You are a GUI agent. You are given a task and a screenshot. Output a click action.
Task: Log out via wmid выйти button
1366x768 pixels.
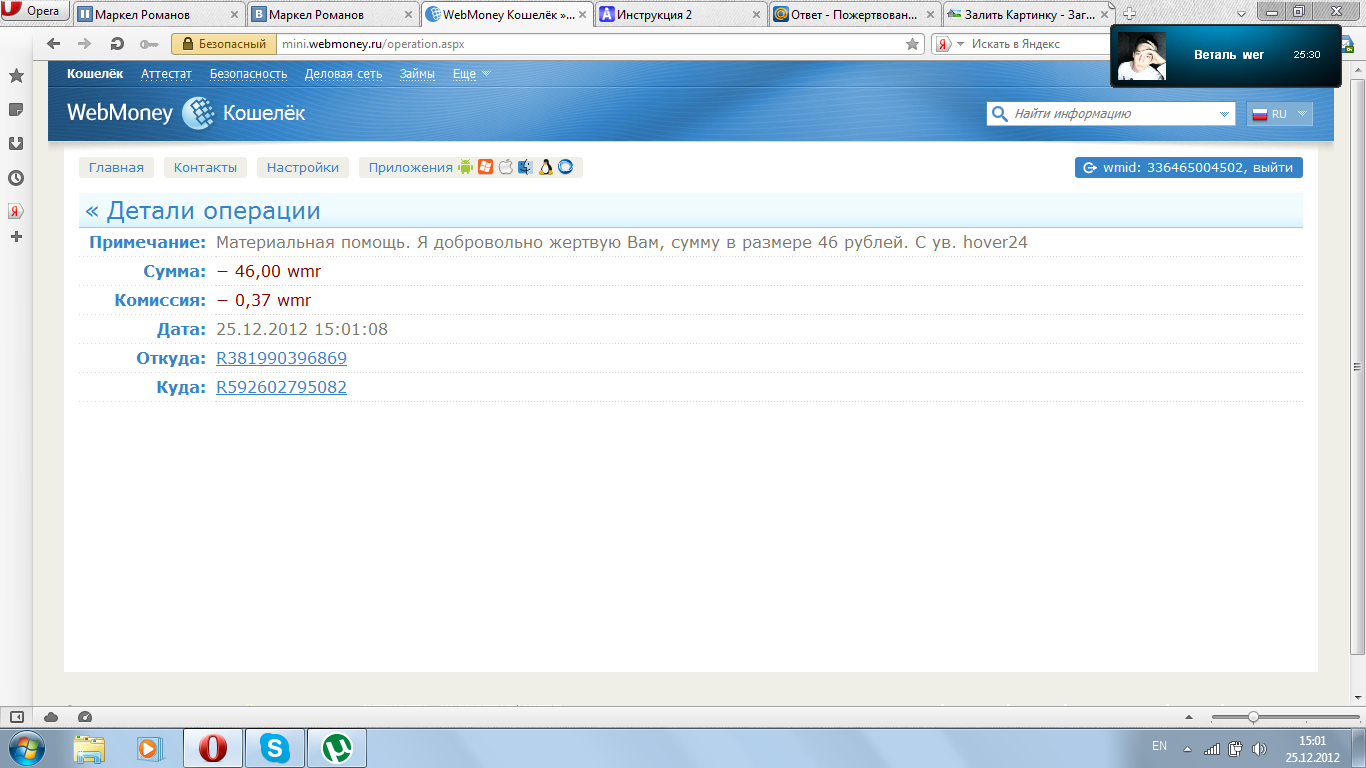[1189, 167]
